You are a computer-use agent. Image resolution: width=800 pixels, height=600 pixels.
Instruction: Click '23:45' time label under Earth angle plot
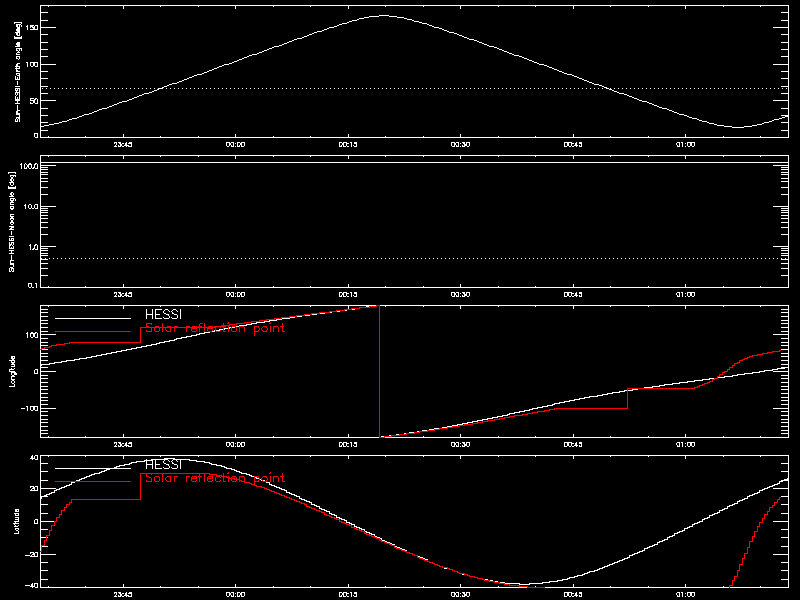[123, 144]
